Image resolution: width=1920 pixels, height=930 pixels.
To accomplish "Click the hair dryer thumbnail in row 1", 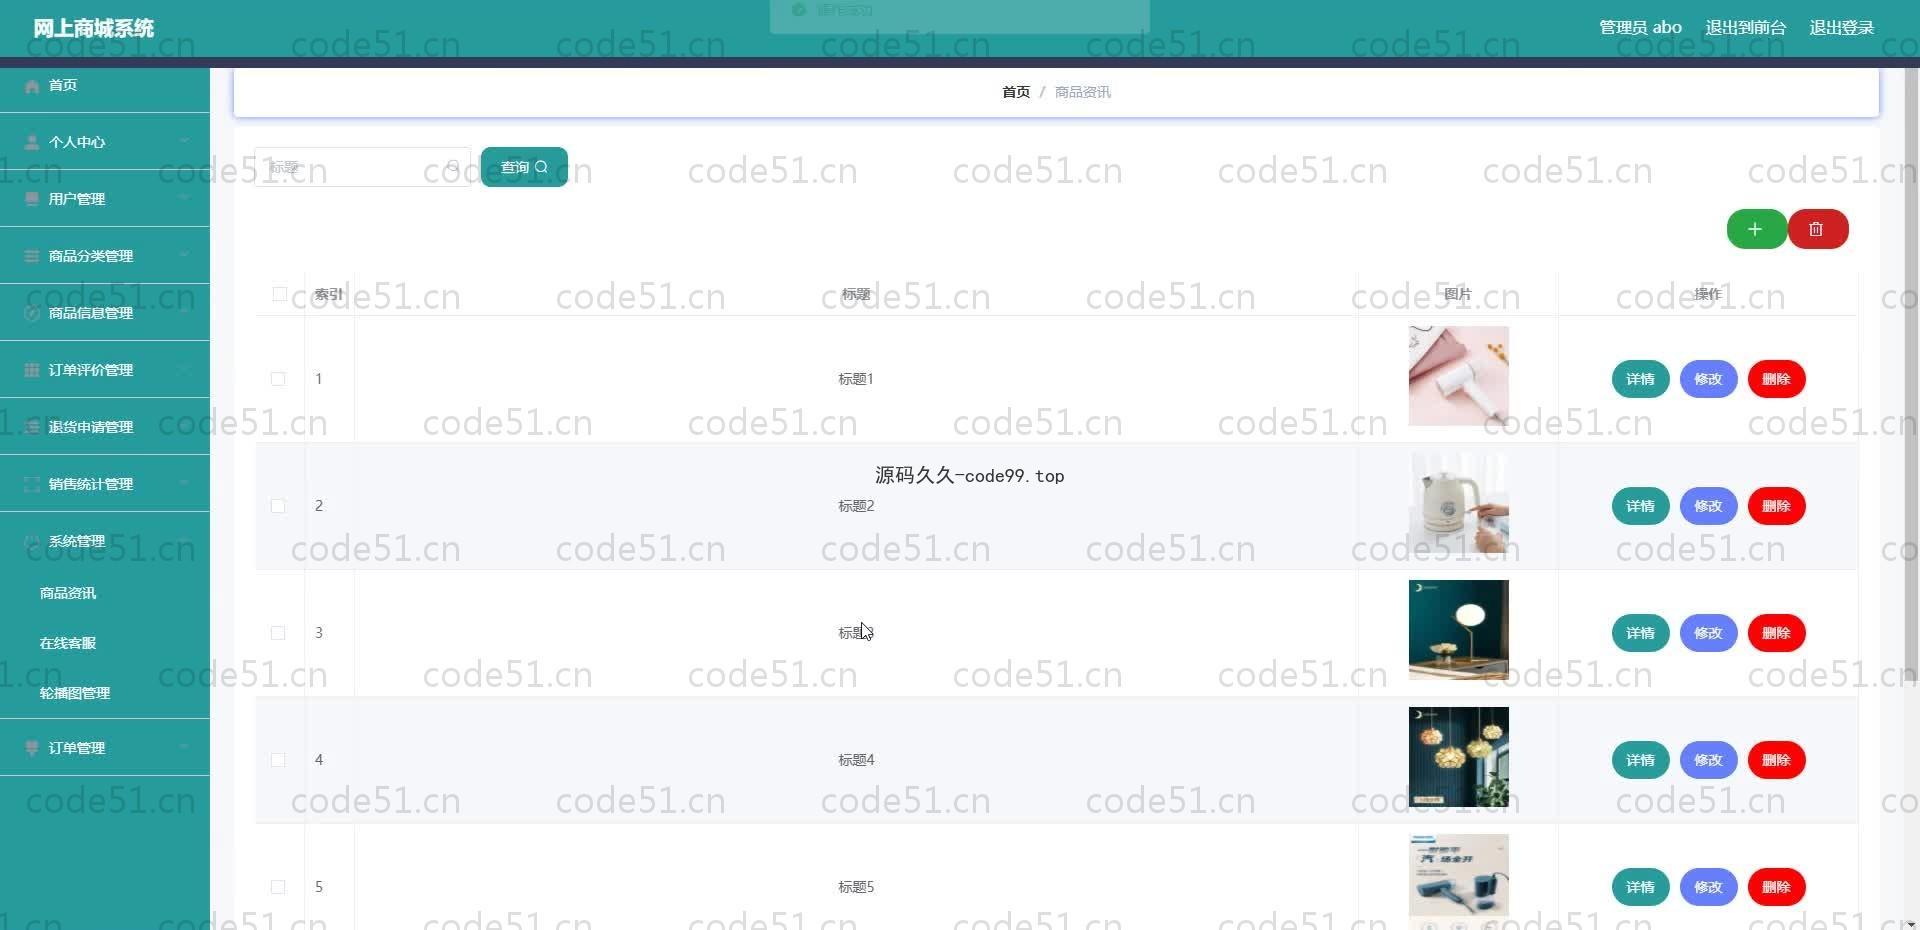I will [x=1458, y=376].
